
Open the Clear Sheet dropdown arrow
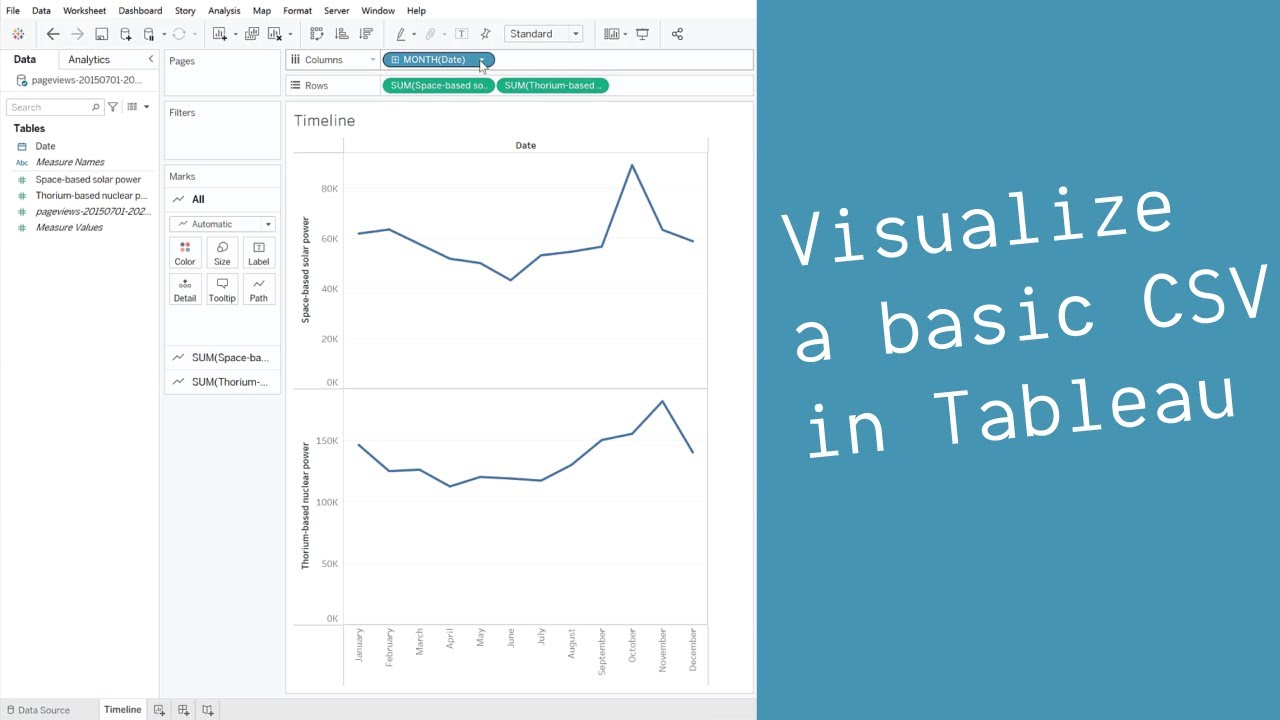[290, 34]
